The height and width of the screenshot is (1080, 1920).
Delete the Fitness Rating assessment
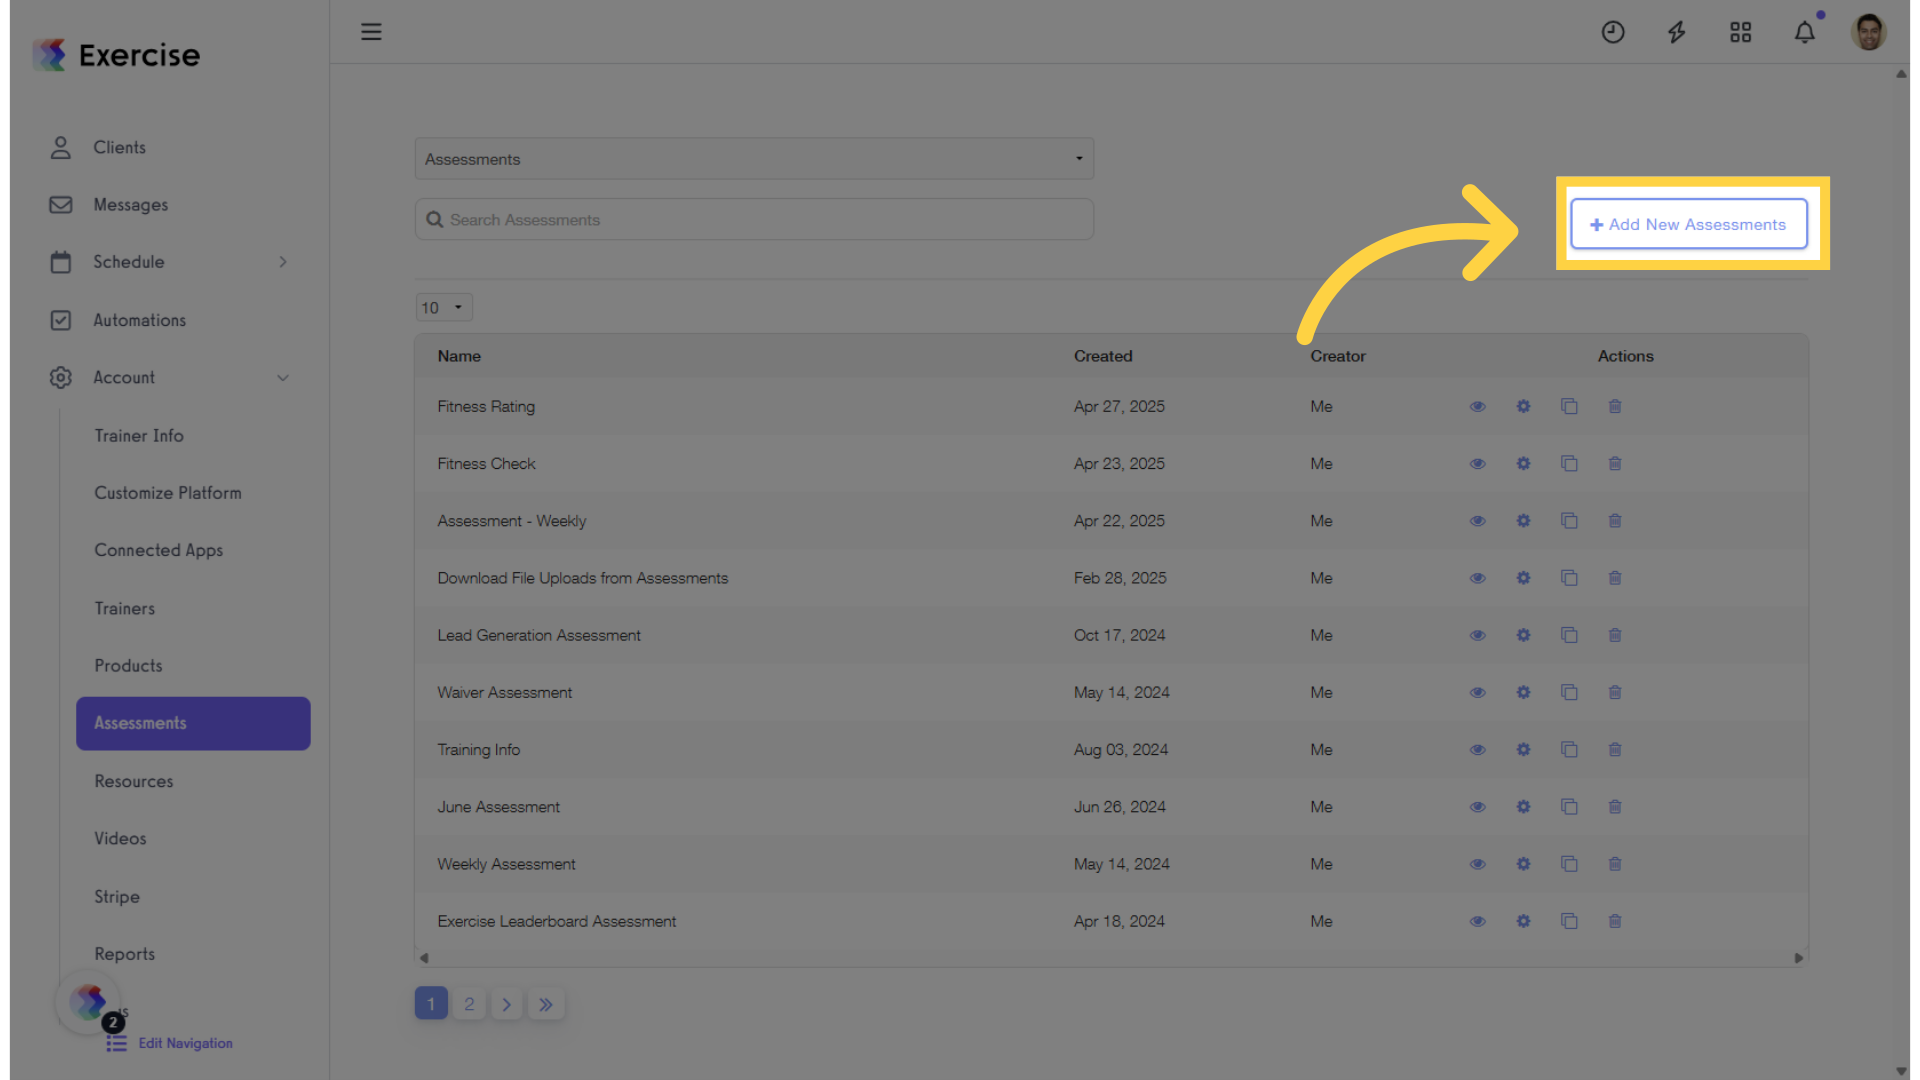(x=1615, y=406)
